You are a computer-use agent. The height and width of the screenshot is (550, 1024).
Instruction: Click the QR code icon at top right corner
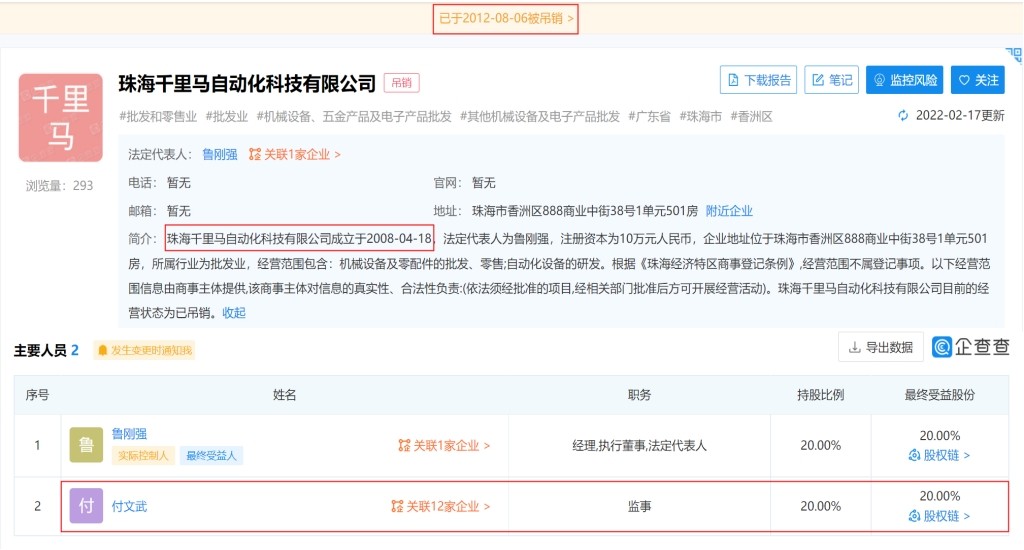coord(1014,55)
